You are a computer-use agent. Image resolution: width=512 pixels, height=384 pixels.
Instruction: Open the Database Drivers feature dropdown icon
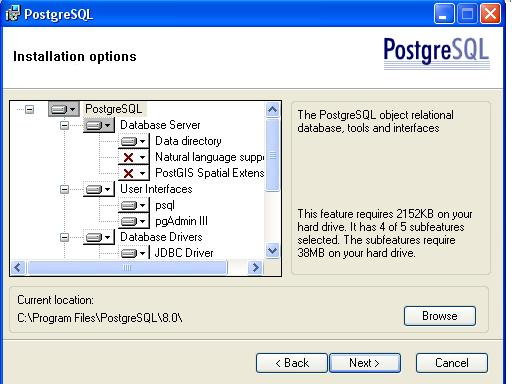99,237
